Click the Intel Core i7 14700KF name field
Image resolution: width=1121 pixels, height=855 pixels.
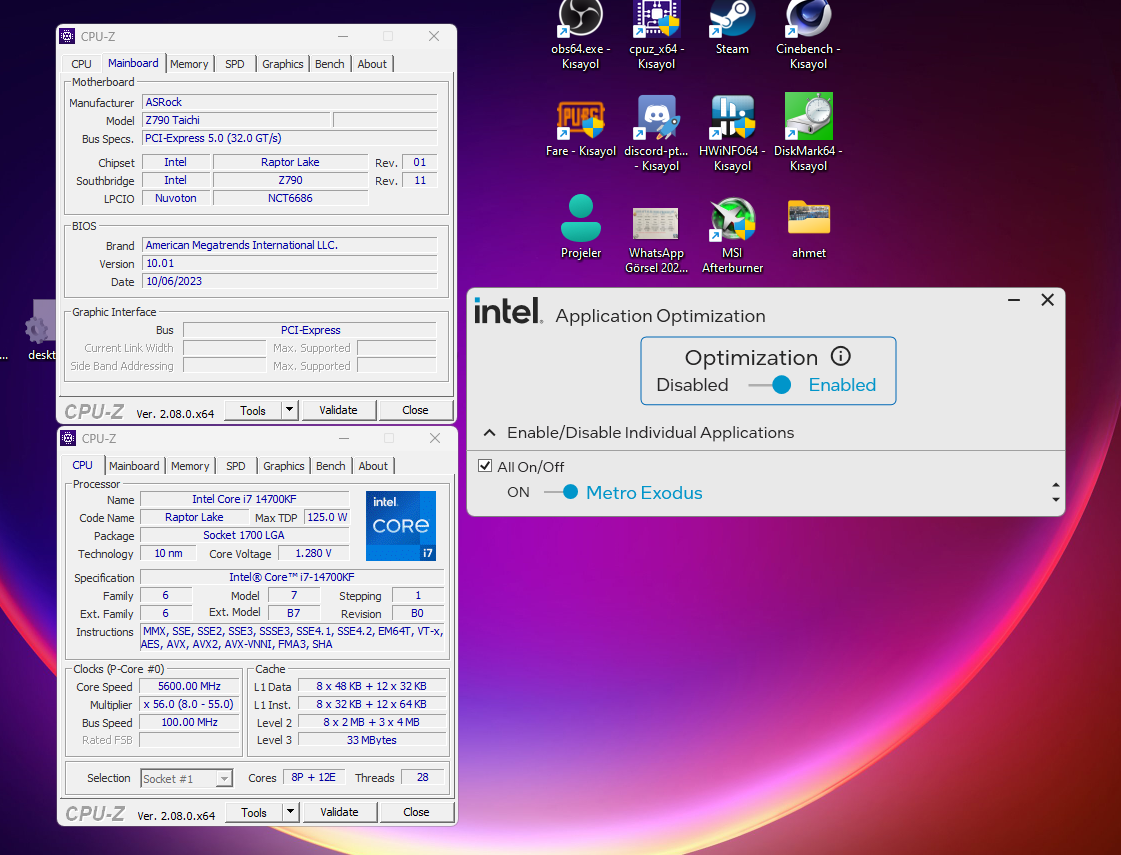tap(245, 499)
